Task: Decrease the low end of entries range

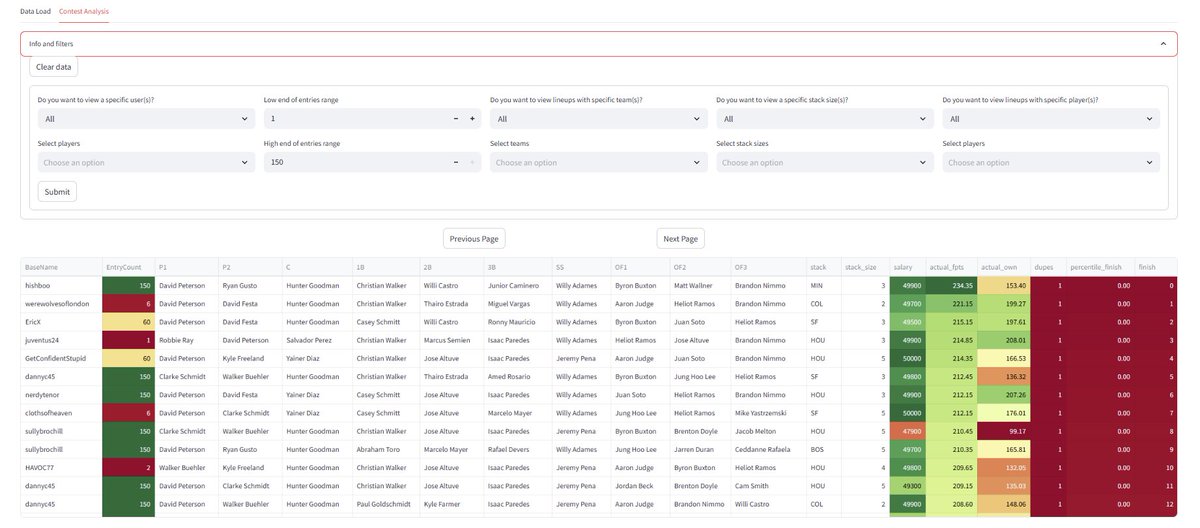Action: coord(456,118)
